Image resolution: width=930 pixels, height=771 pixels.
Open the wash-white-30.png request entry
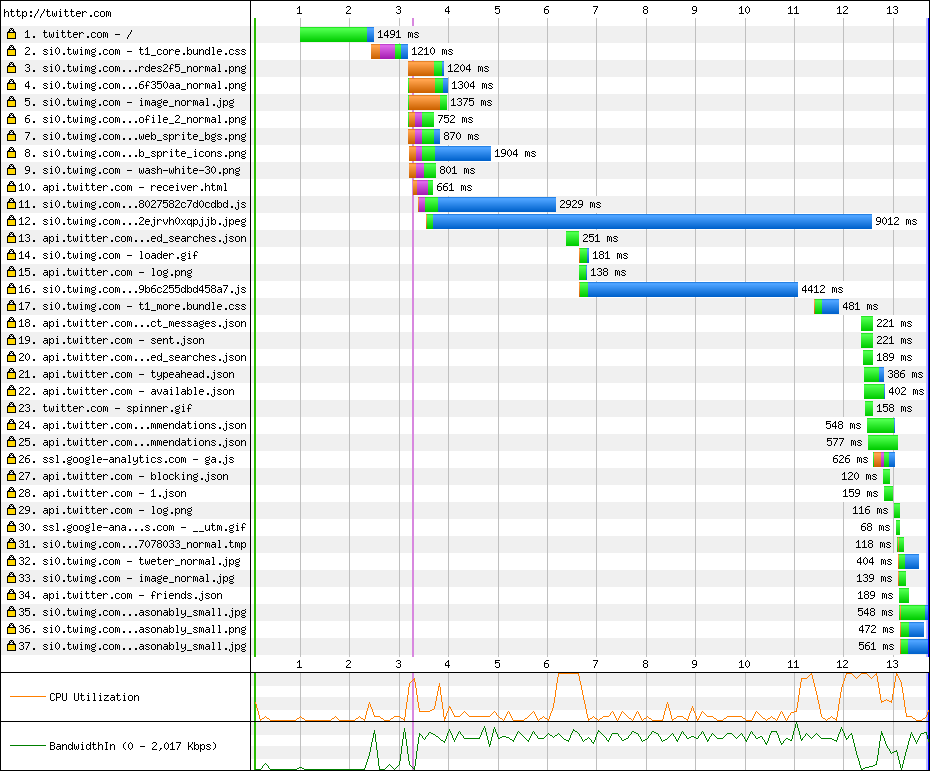pos(134,170)
